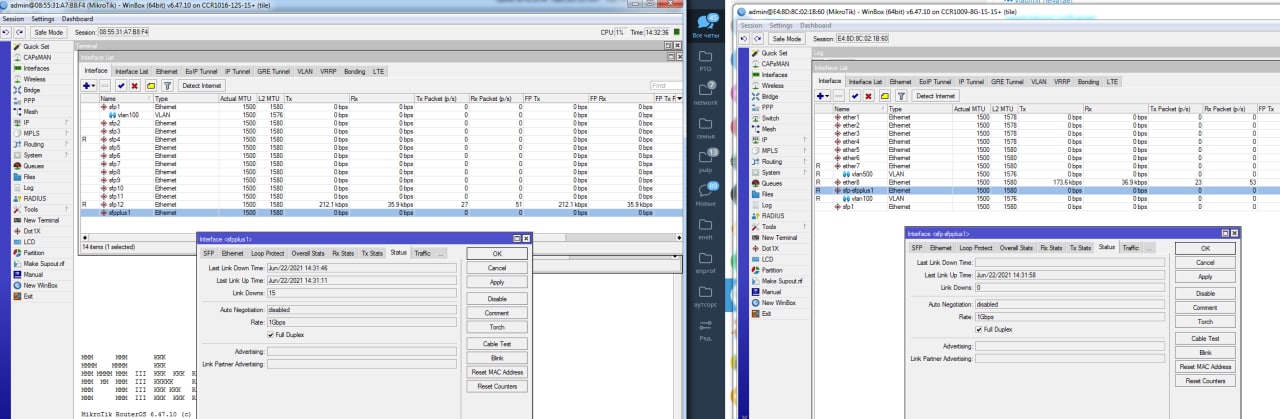Open the network chat folder in messenger
This screenshot has height=419, width=1280.
tap(705, 93)
